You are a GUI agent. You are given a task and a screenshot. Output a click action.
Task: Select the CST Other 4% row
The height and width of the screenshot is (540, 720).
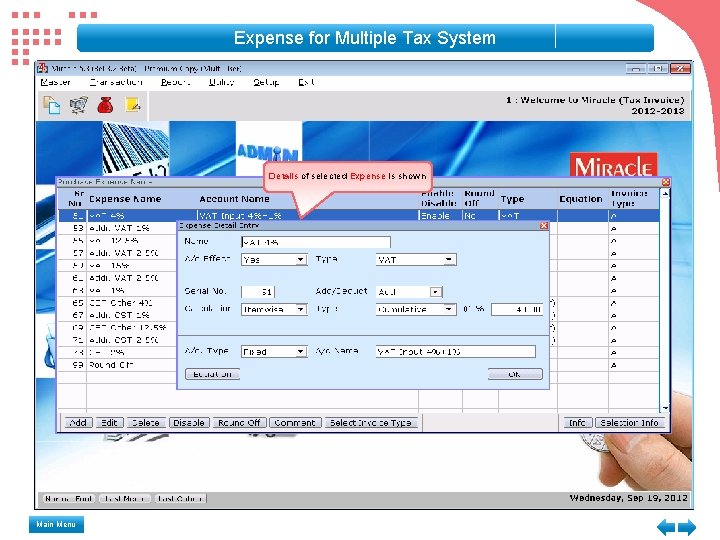(x=118, y=303)
